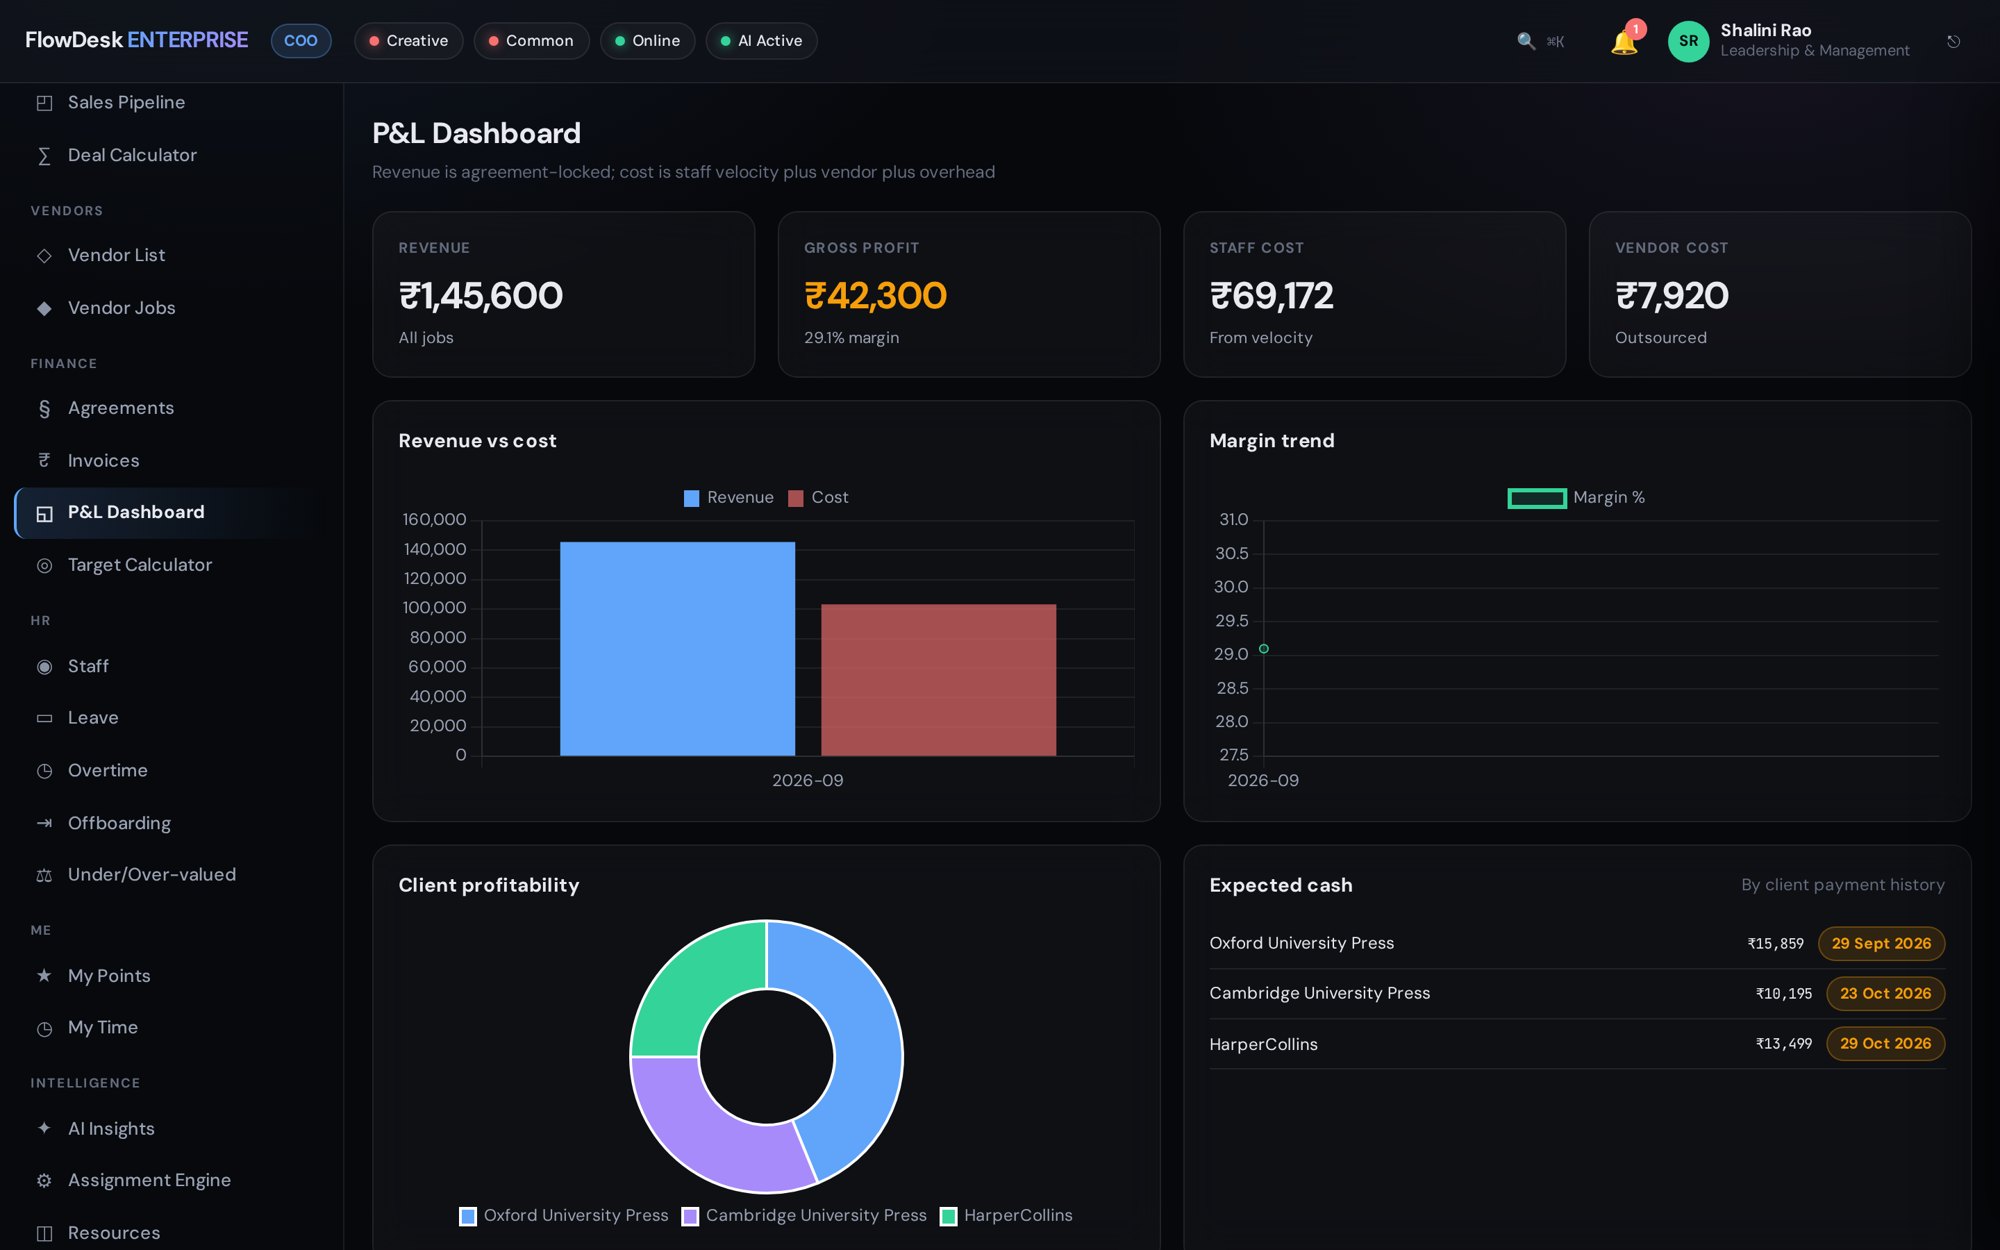Click the Under/Over-valued scales icon

point(44,875)
